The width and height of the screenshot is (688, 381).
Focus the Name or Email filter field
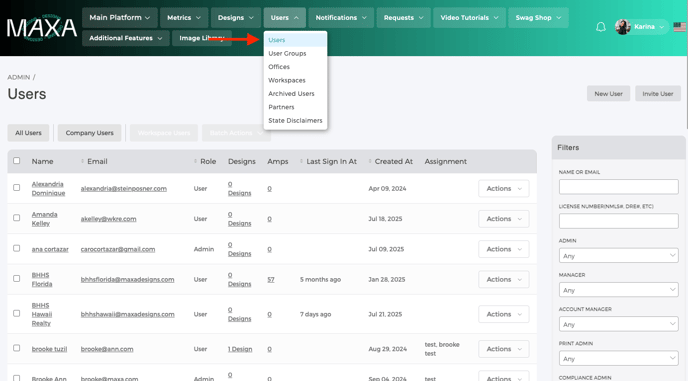click(618, 187)
